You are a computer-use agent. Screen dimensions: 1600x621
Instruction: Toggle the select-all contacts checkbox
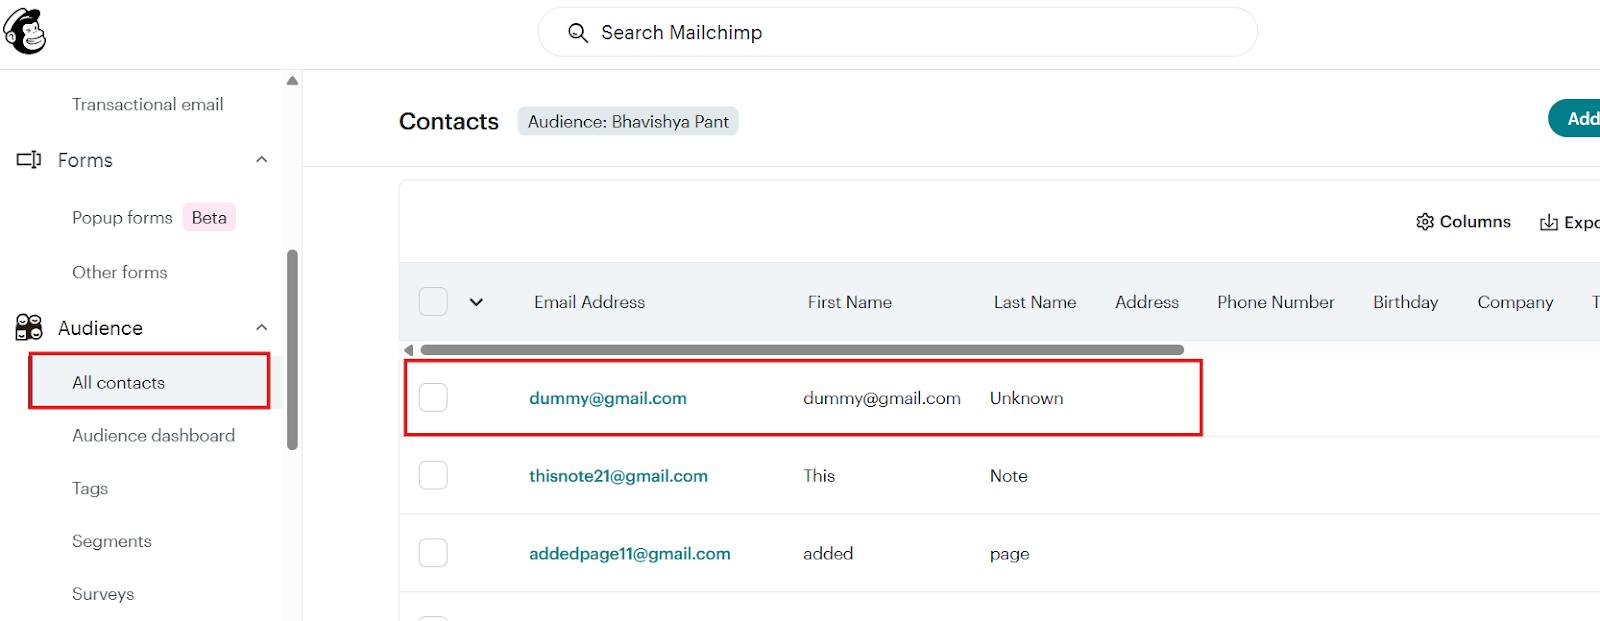coord(433,301)
